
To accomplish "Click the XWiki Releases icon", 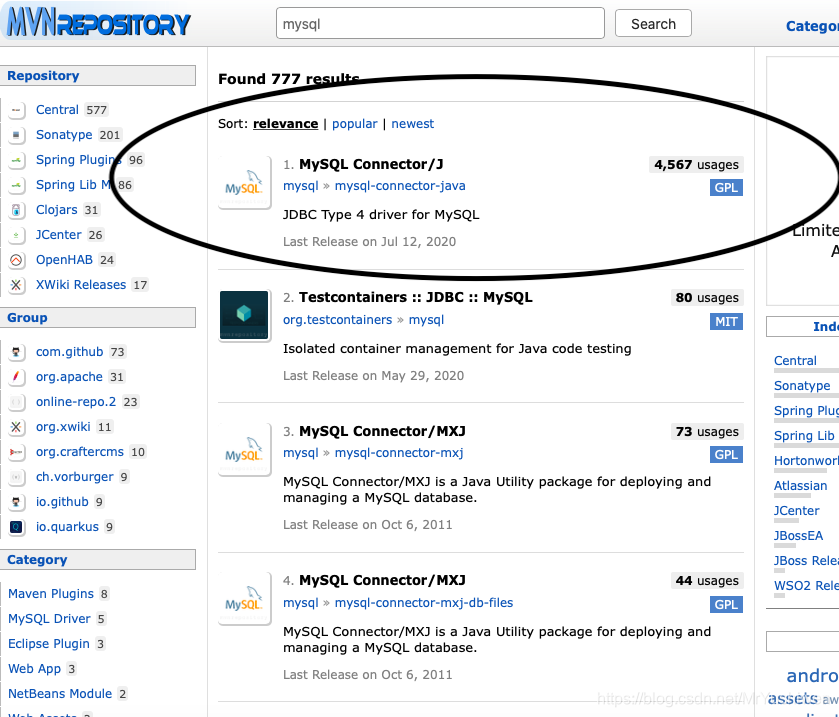I will click(x=17, y=285).
